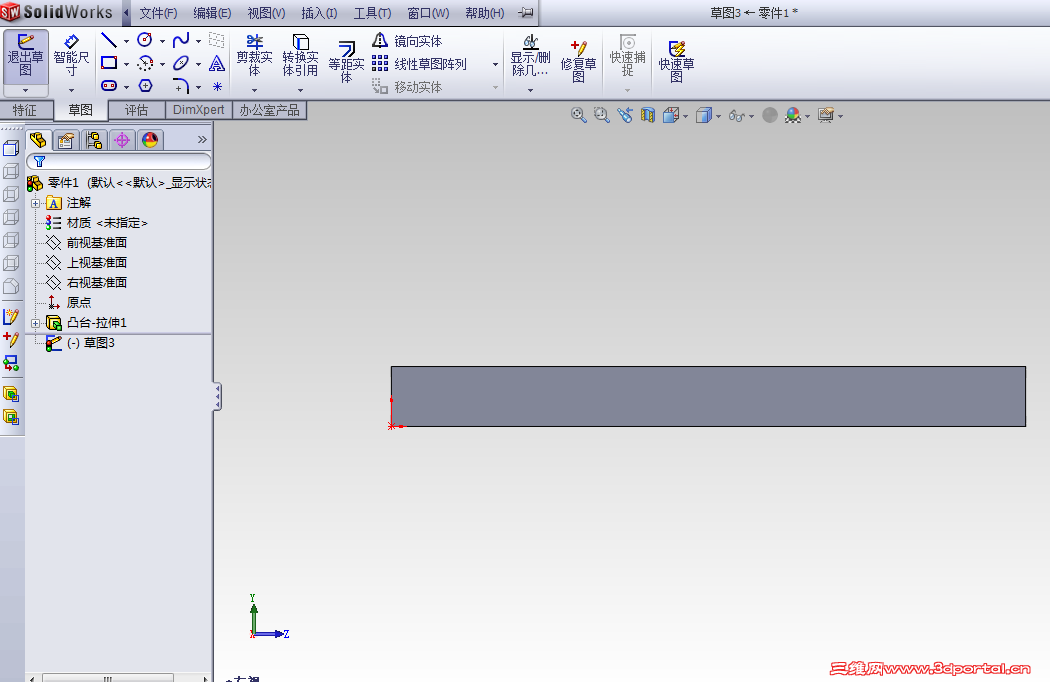
Task: Select the Slot sketch tool
Action: tap(108, 86)
